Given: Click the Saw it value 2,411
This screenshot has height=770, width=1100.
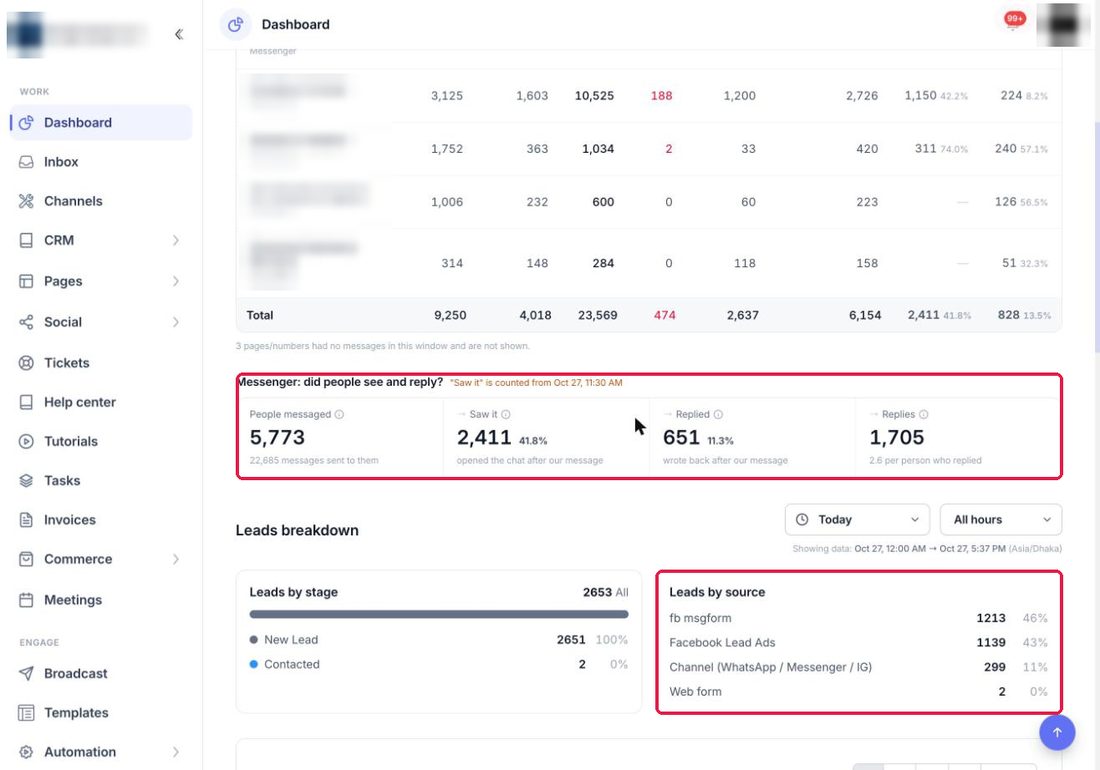Looking at the screenshot, I should click(x=484, y=438).
